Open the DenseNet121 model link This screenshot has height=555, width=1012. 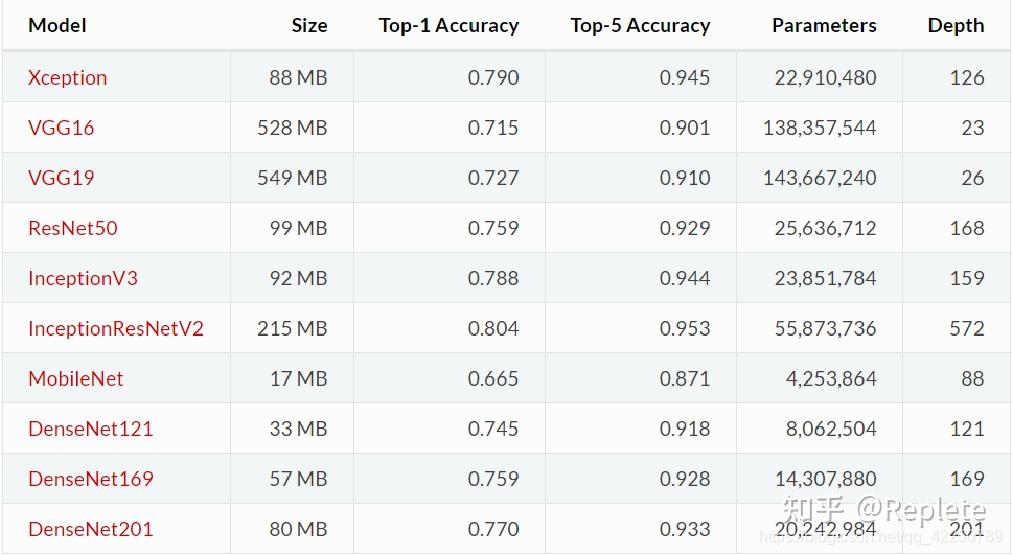(x=90, y=429)
